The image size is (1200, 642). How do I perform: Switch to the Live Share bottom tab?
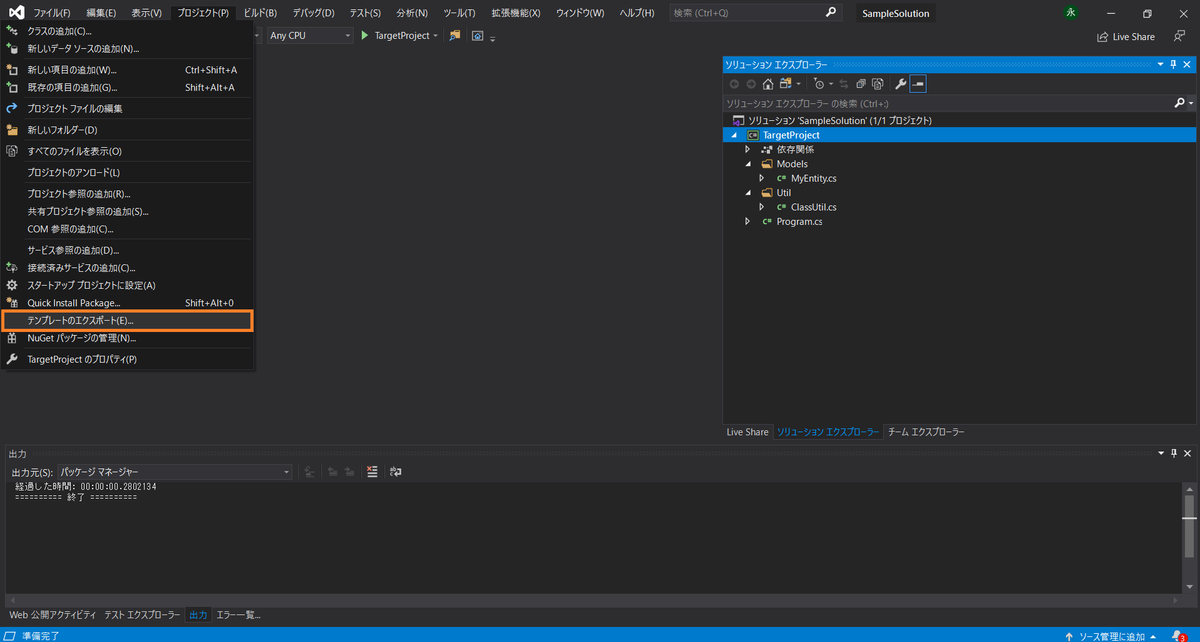pyautogui.click(x=747, y=432)
